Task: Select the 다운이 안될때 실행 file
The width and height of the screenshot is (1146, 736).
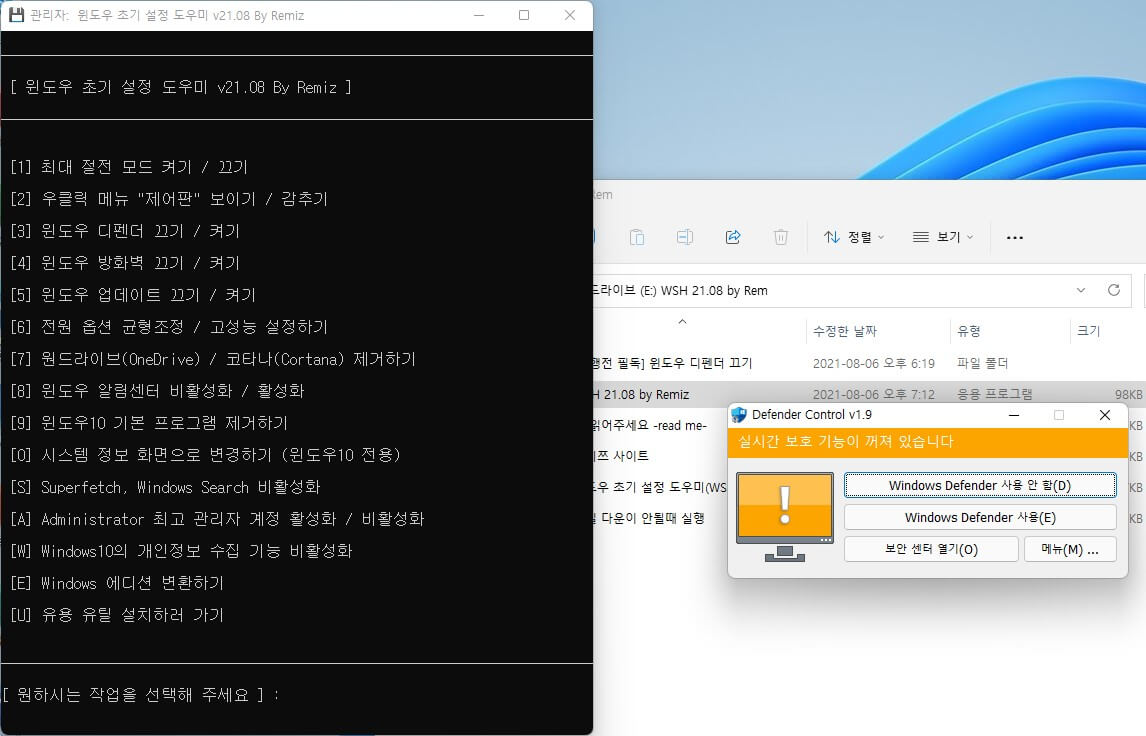Action: (x=650, y=518)
